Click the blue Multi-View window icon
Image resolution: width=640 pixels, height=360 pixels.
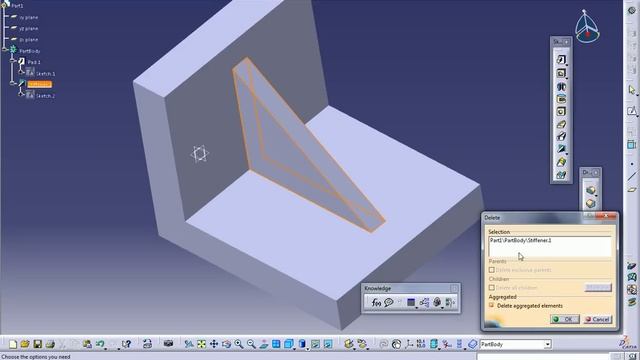tap(276, 344)
